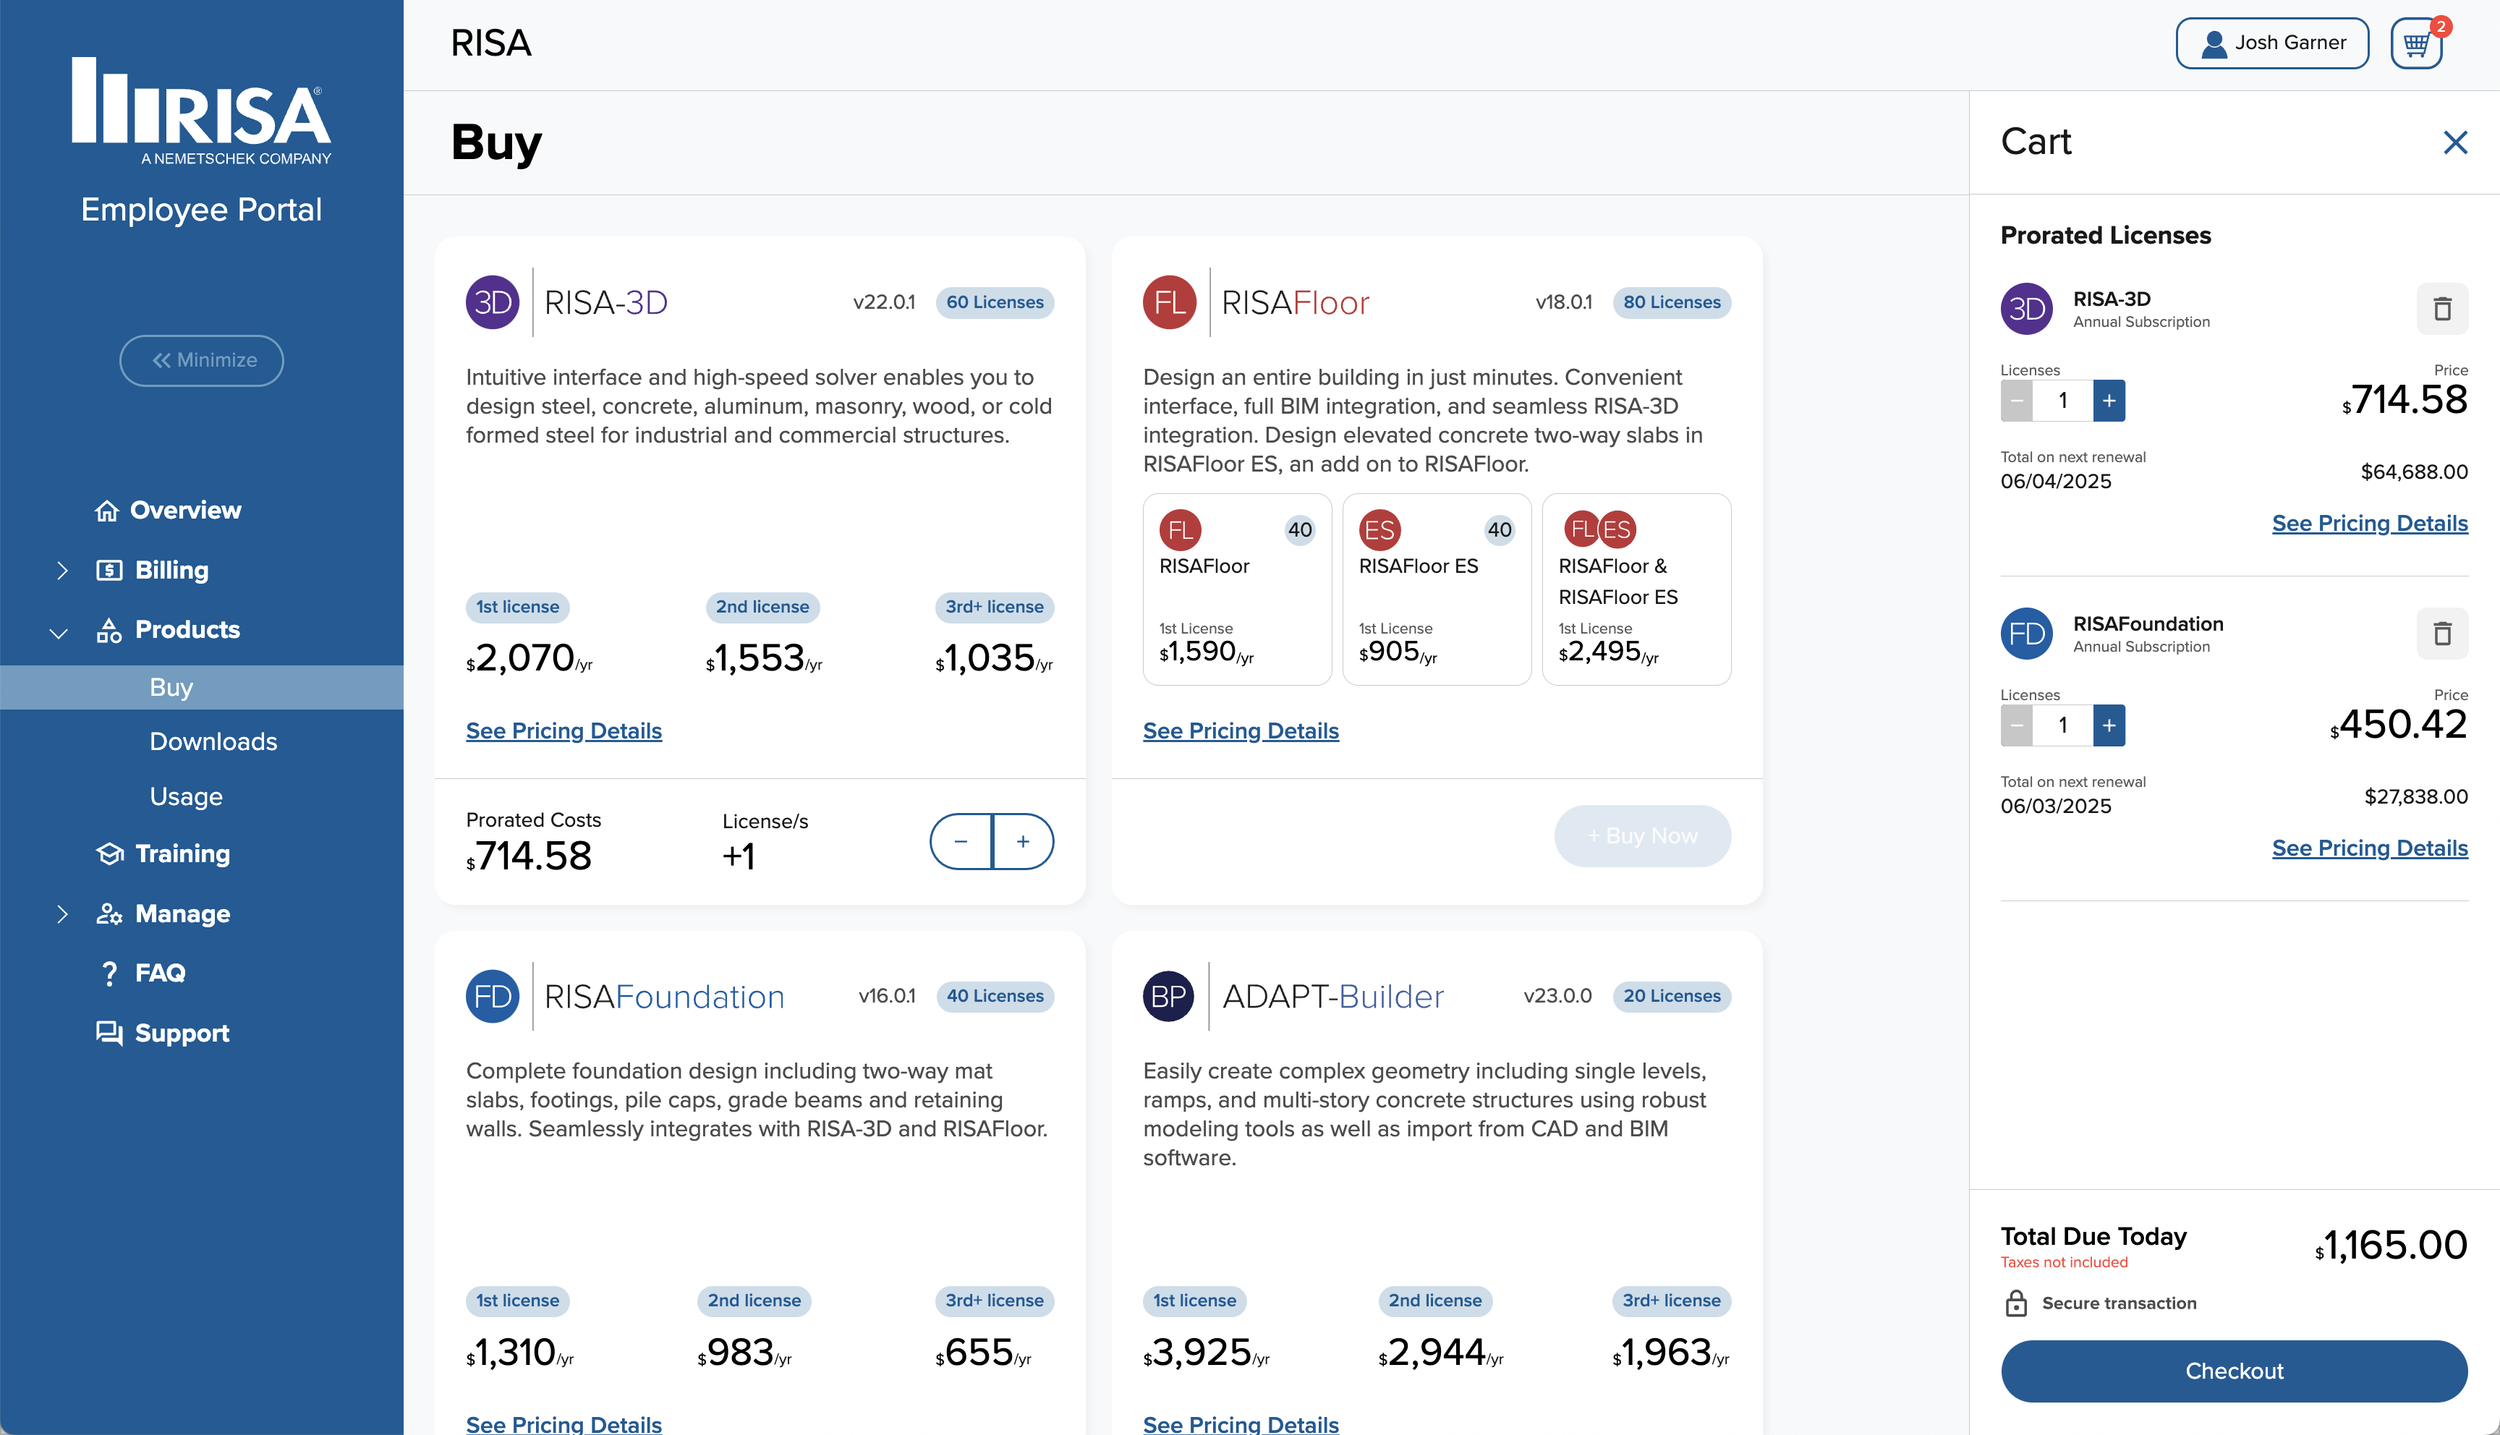Delete RISA-3D from cart with trash icon

2442,309
